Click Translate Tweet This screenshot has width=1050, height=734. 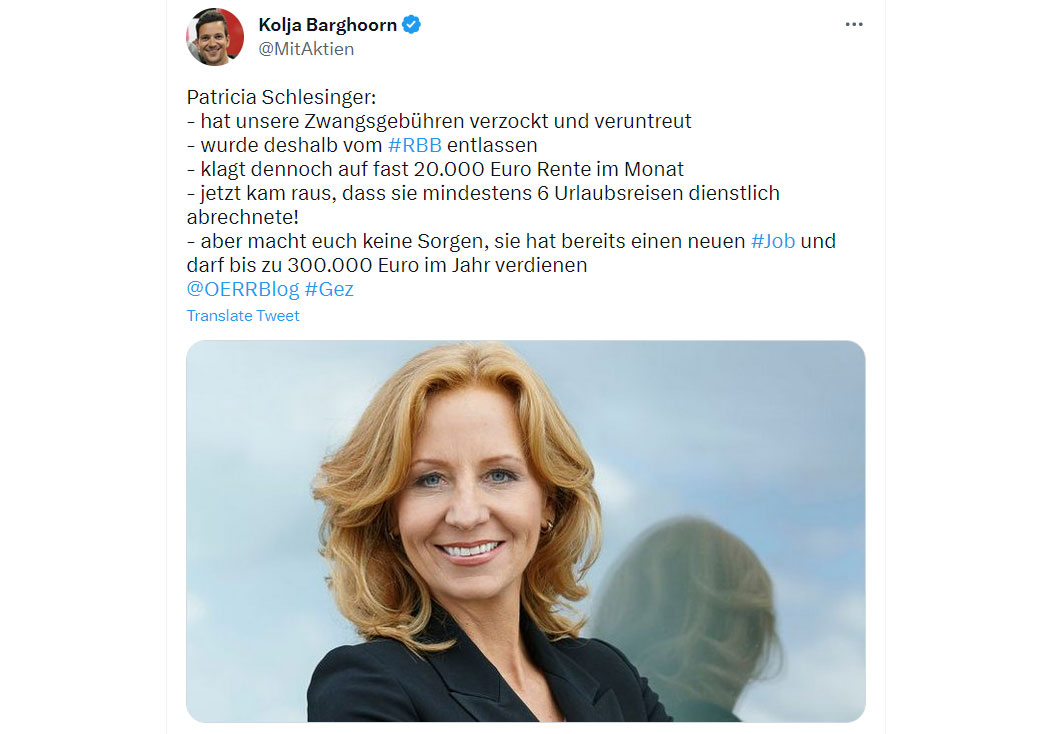tap(243, 315)
